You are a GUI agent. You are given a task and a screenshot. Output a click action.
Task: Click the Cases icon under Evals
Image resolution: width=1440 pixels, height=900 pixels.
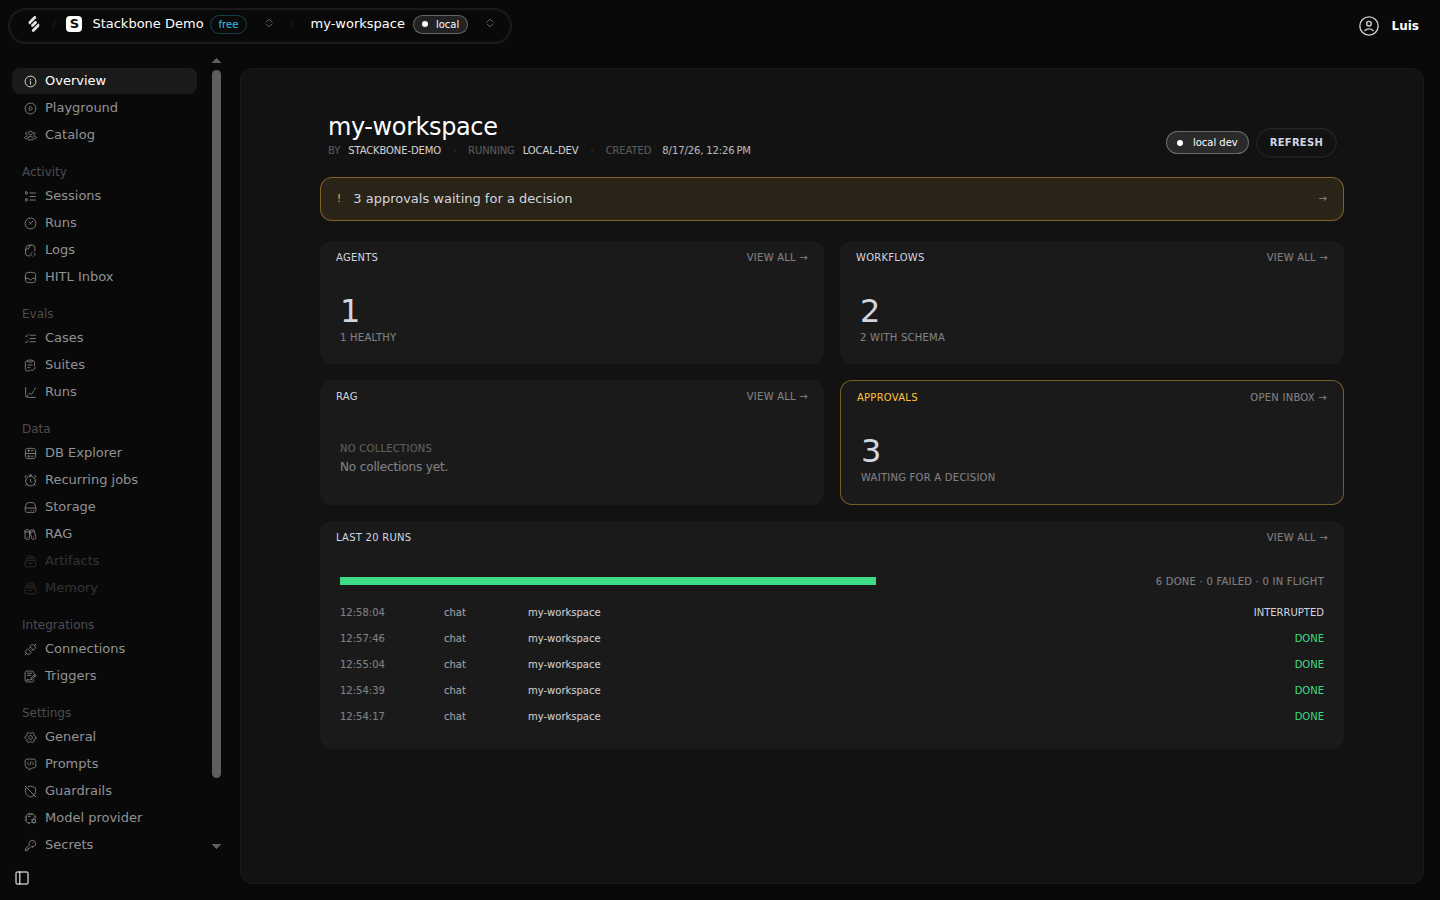[x=31, y=338]
